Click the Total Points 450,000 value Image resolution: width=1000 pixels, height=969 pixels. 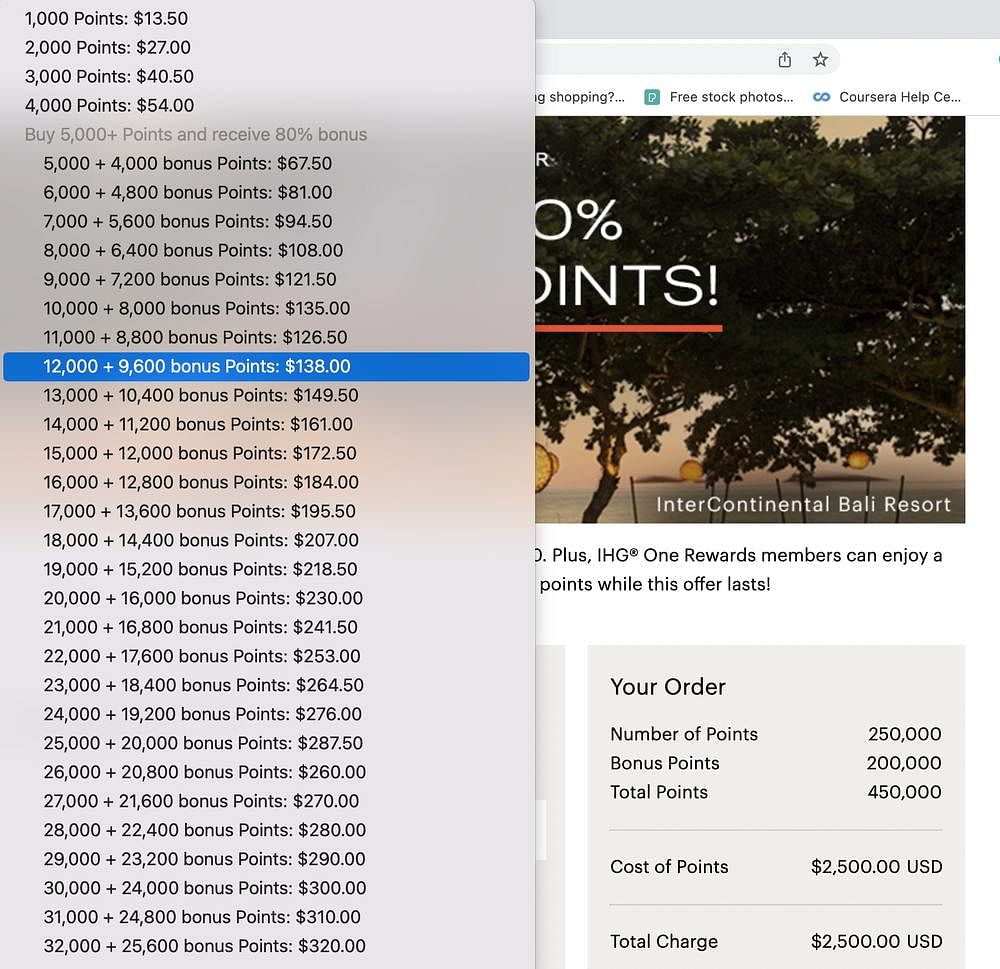(904, 792)
